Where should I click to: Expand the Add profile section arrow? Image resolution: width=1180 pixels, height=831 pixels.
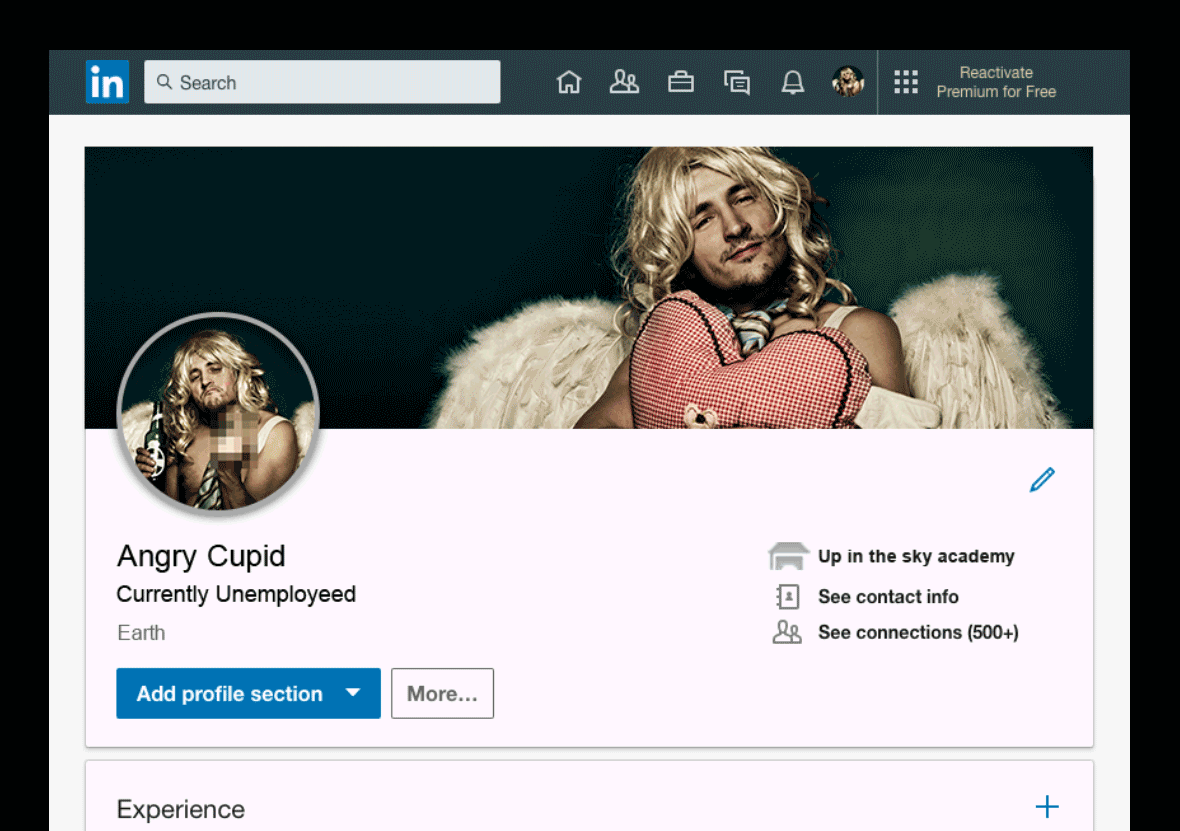coord(352,693)
